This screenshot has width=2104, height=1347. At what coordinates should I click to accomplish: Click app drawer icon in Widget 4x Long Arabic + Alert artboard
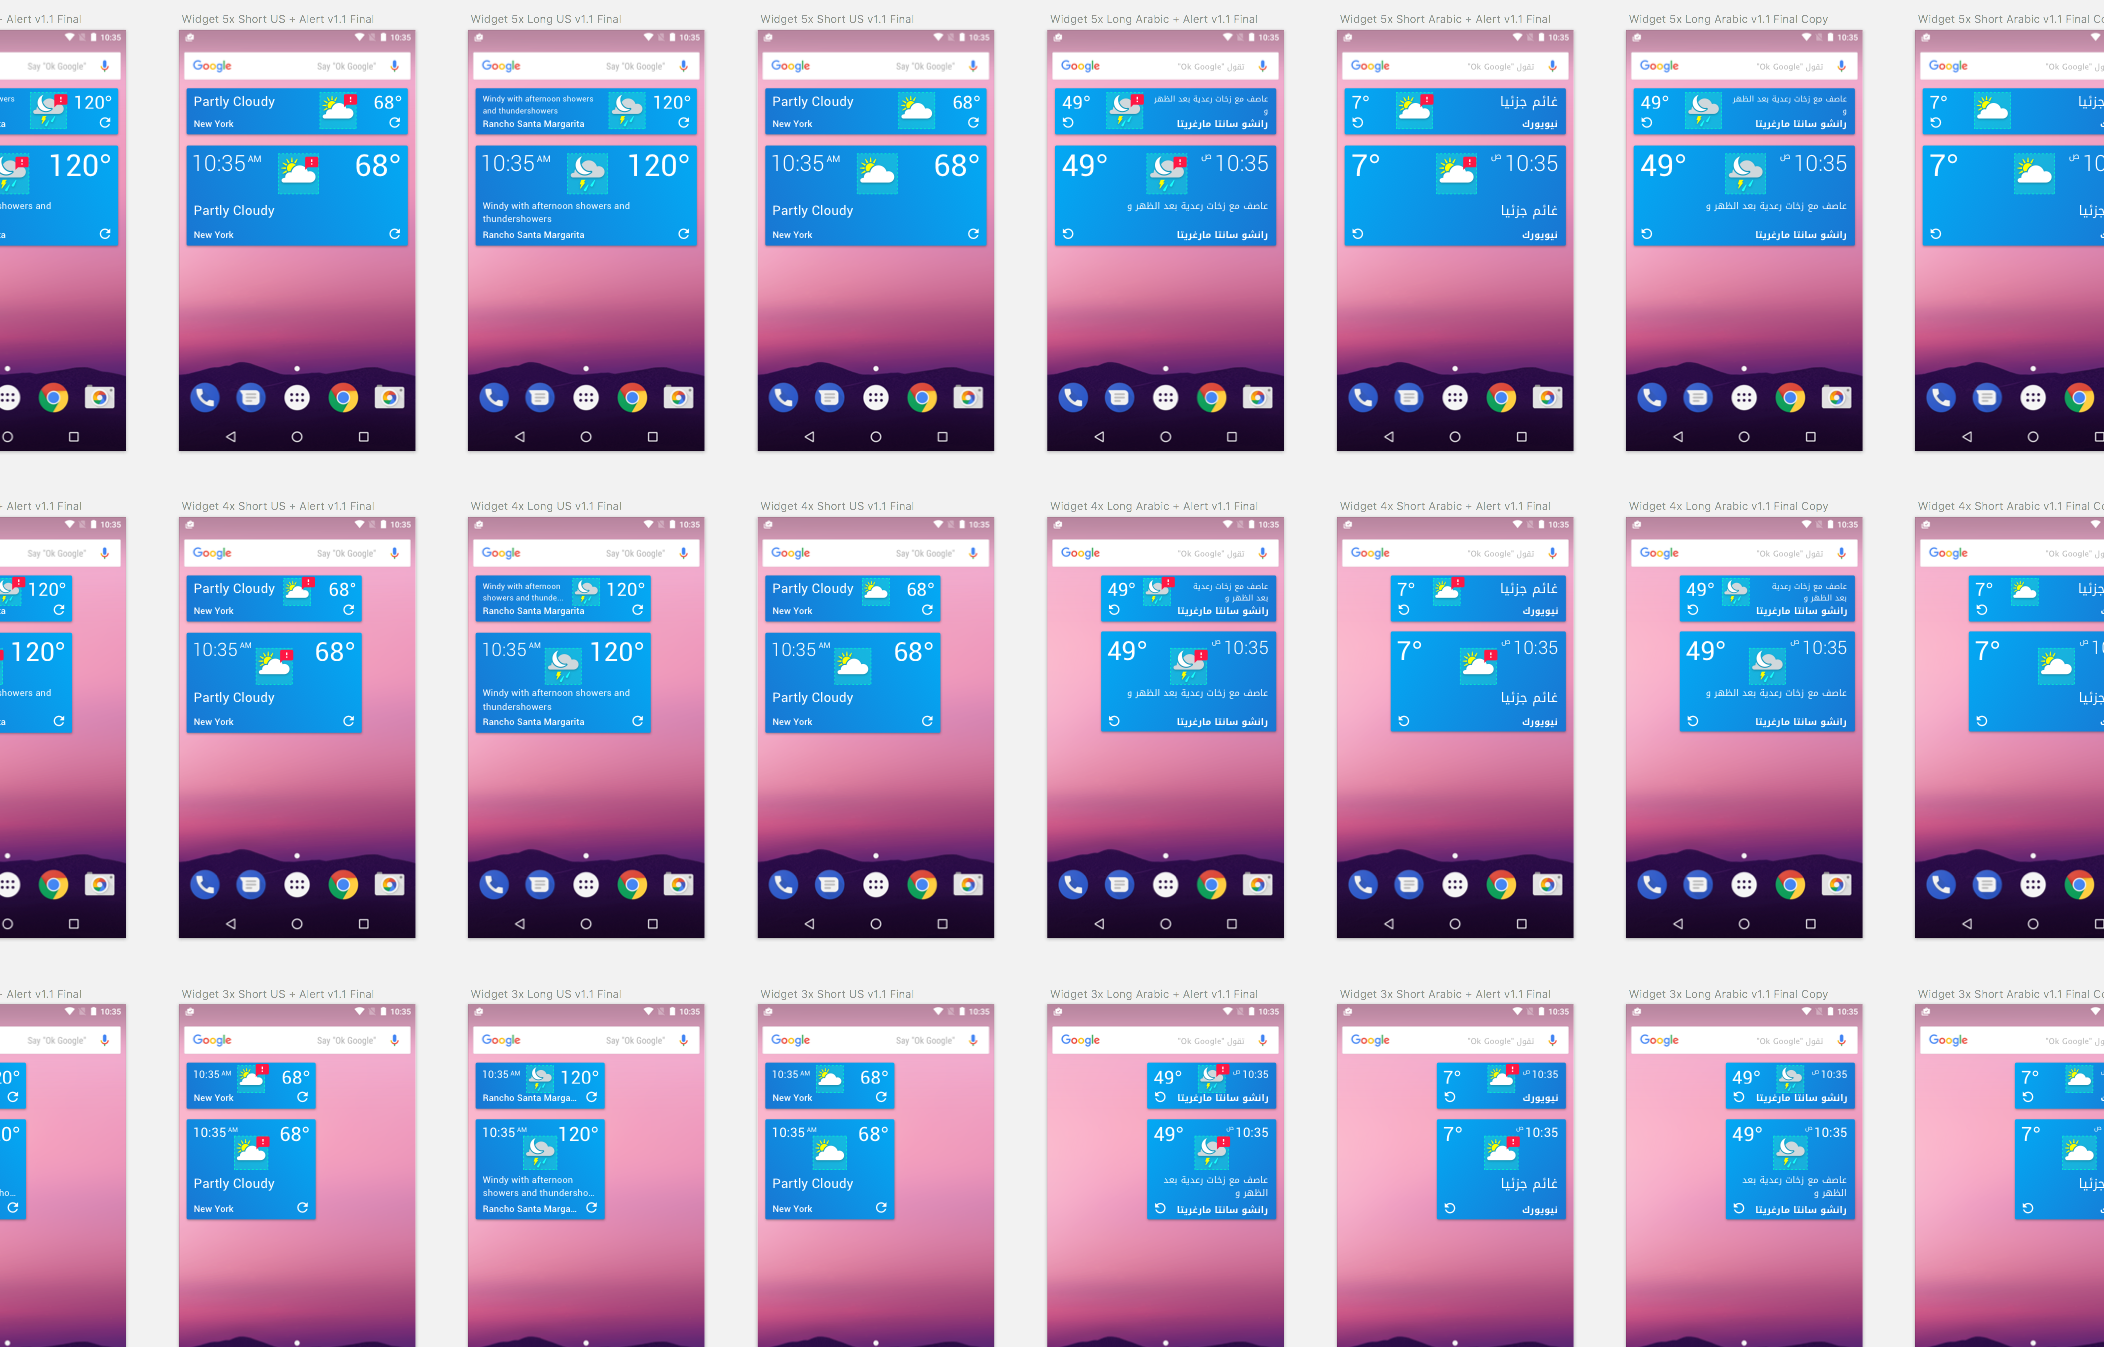(x=1165, y=885)
